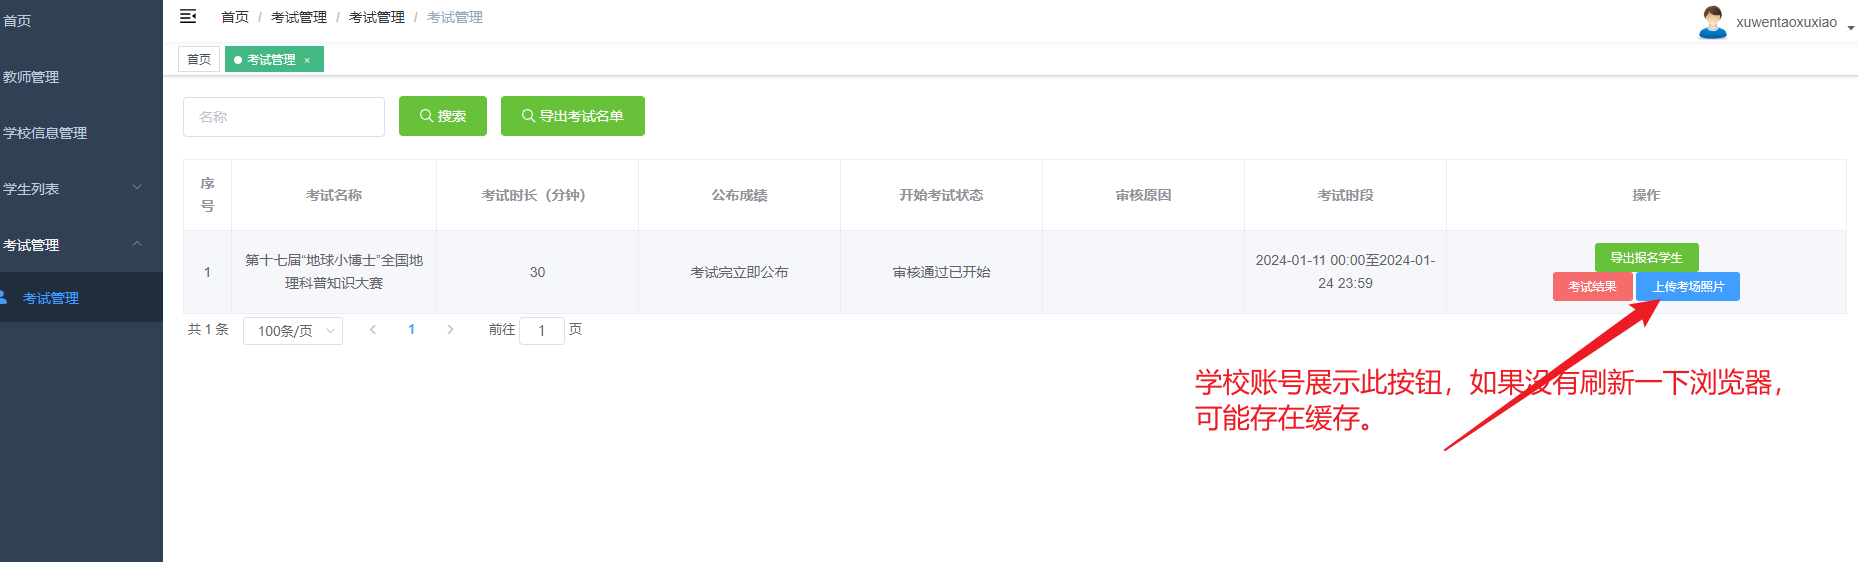Click the 导出考试名单 button
Viewport: 1858px width, 562px height.
tap(573, 116)
